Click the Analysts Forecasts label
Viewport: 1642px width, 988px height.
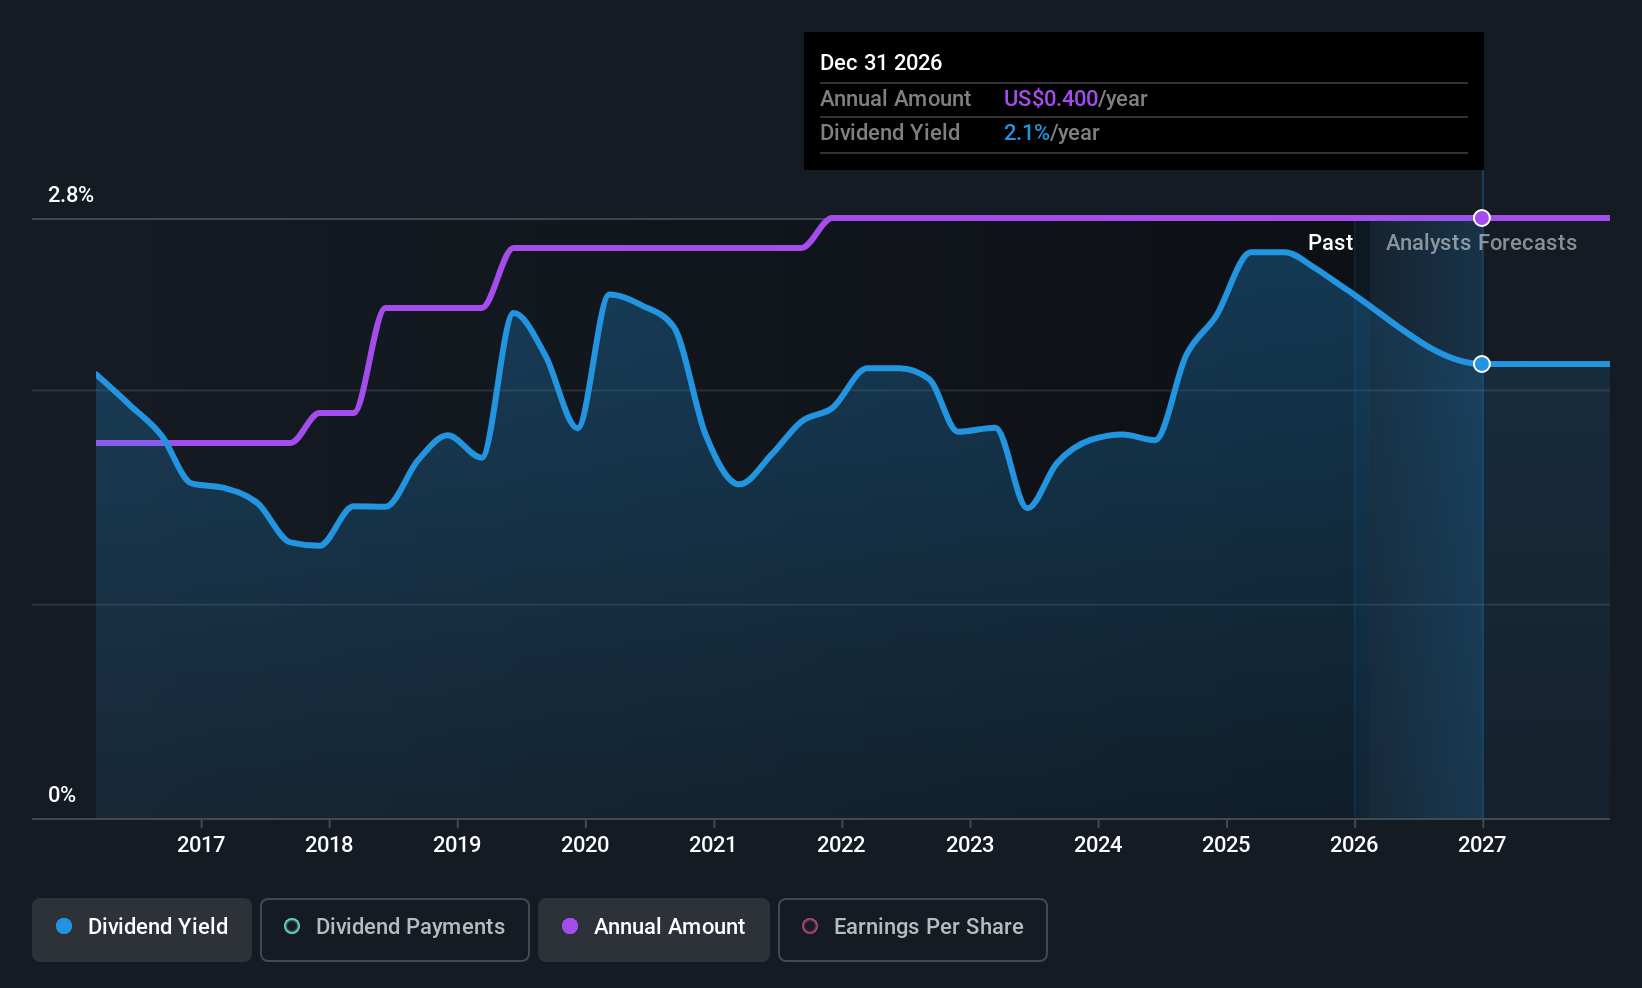click(1481, 243)
